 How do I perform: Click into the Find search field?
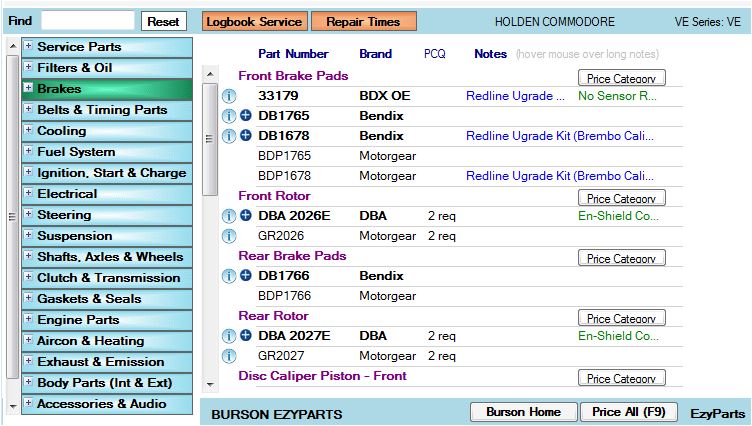tap(88, 21)
